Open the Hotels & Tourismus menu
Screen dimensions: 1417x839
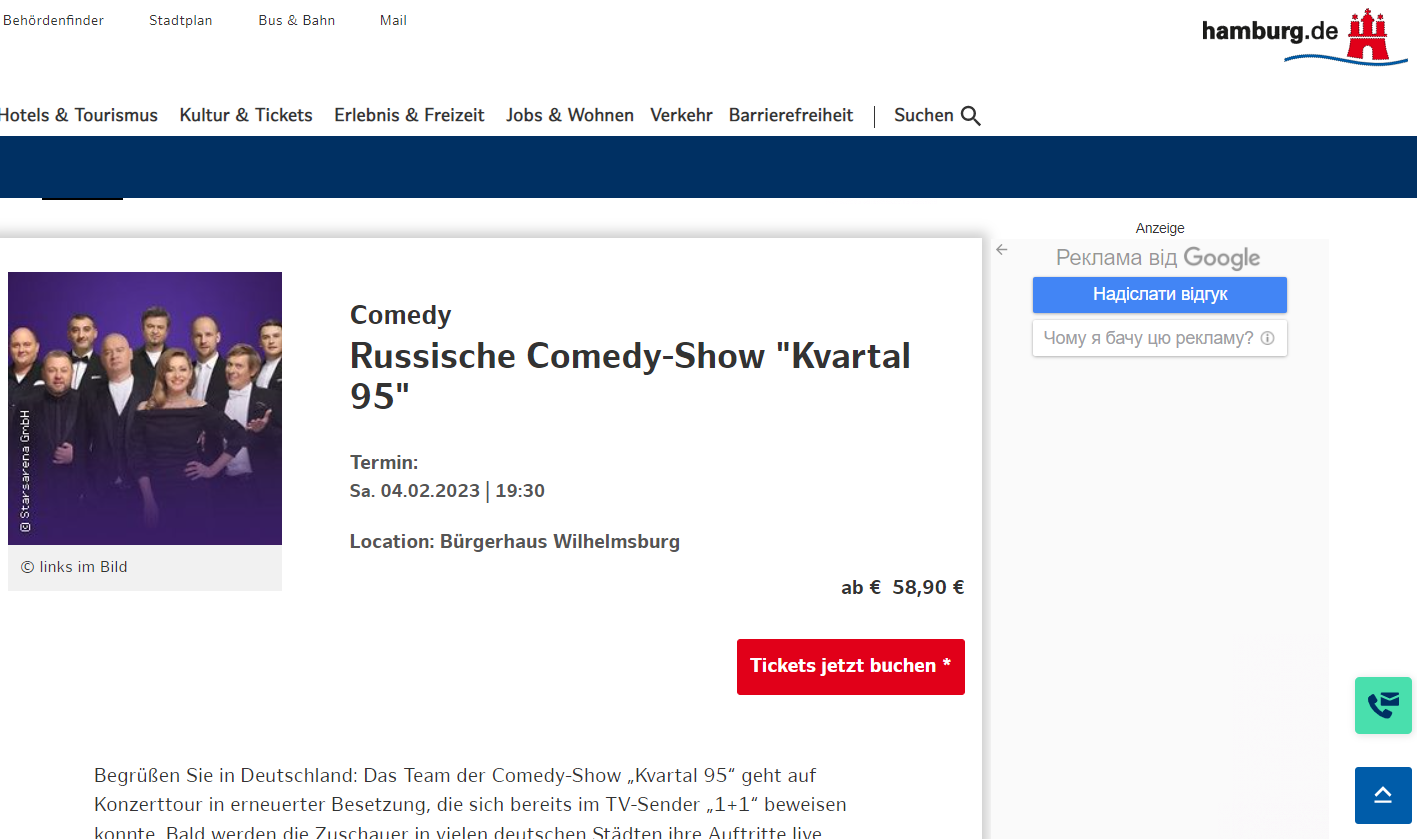[78, 115]
